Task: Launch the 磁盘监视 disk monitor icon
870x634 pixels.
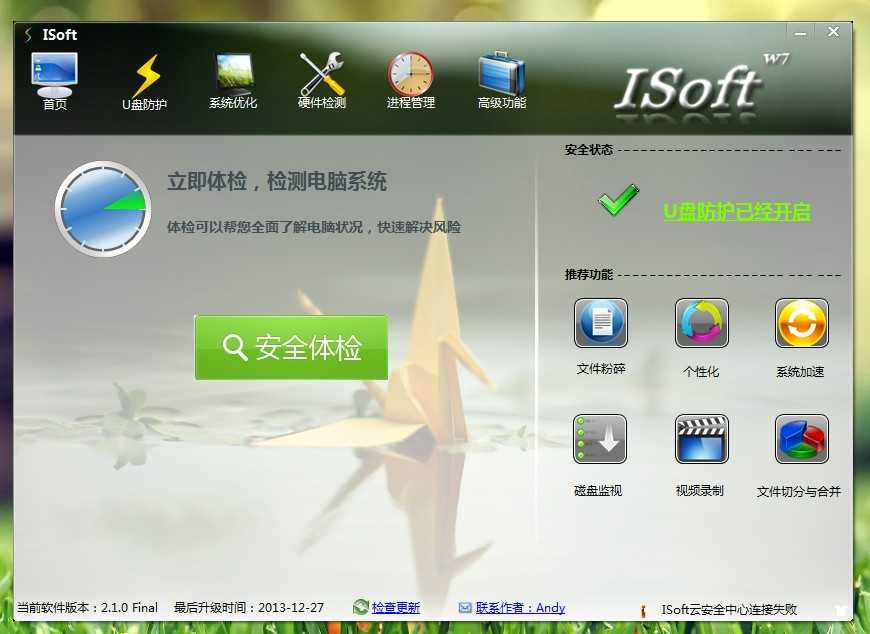Action: [x=600, y=439]
